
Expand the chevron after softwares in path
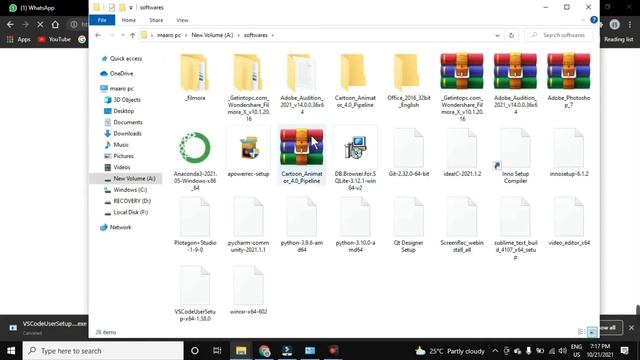(273, 36)
